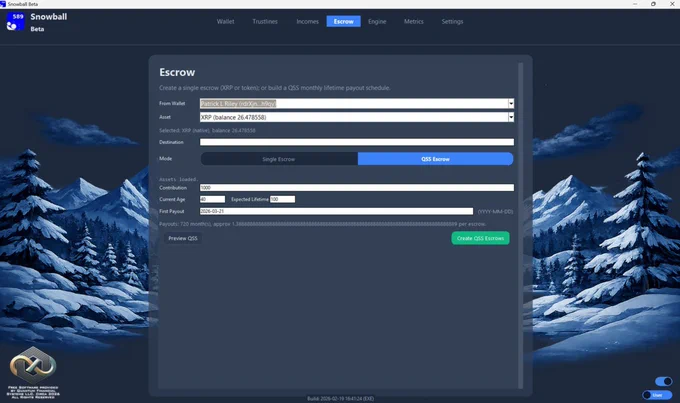Screen dimensions: 680x403
Task: Click the build timestamp text at bottom
Action: [x=340, y=398]
